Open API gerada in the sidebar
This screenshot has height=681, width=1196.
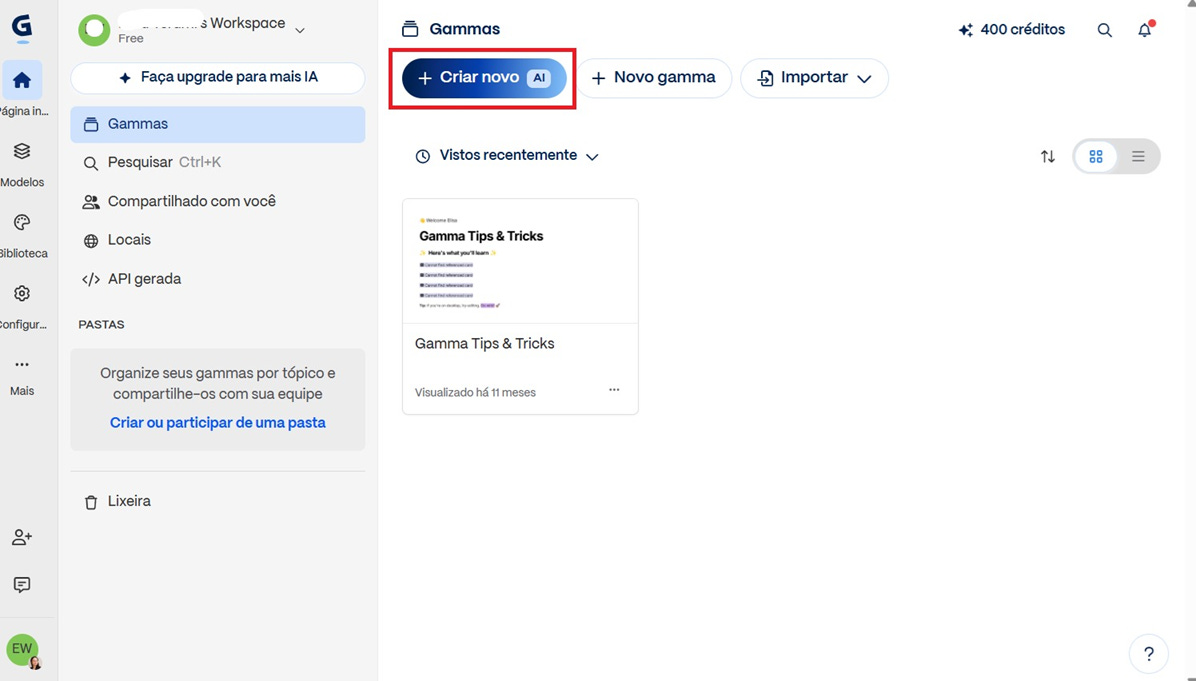point(217,279)
